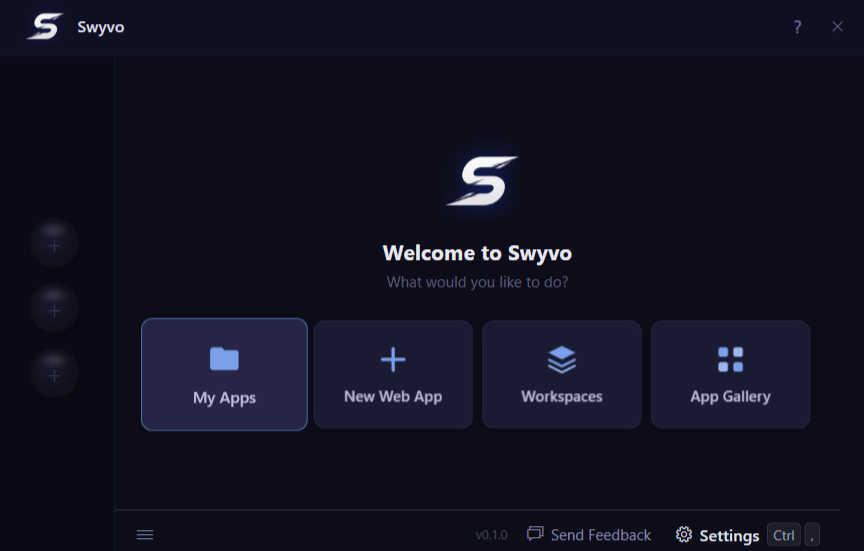Open the Workspaces card
This screenshot has width=864, height=551.
click(561, 374)
